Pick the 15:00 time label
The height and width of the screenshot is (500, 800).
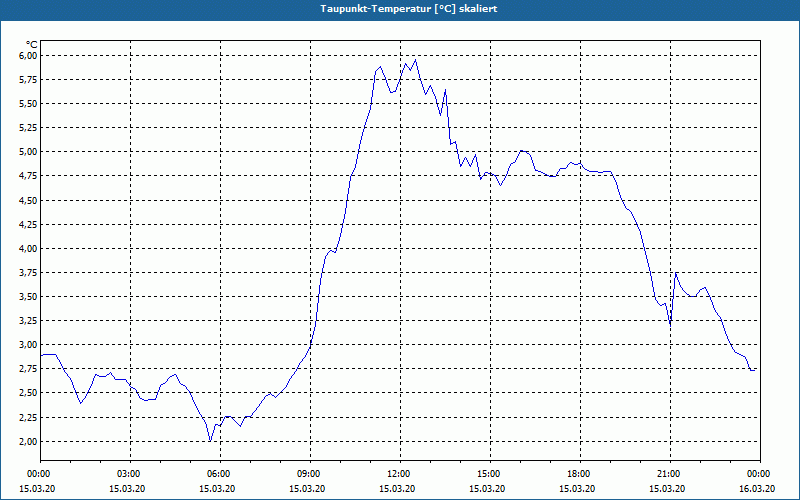pyautogui.click(x=490, y=474)
